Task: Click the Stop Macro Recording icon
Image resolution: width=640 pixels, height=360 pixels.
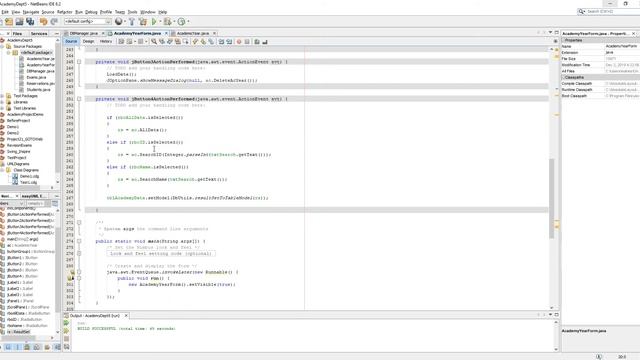Action: [247, 42]
